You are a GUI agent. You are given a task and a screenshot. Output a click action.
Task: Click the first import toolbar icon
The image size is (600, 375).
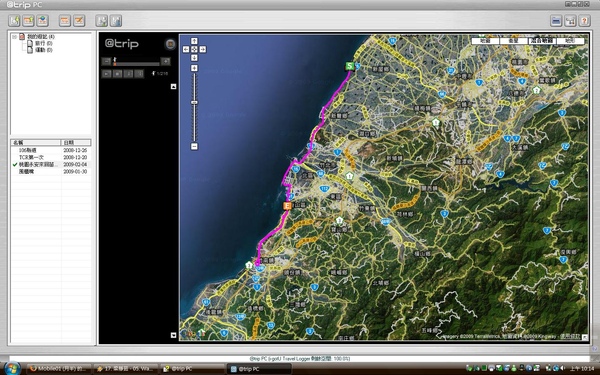14,20
